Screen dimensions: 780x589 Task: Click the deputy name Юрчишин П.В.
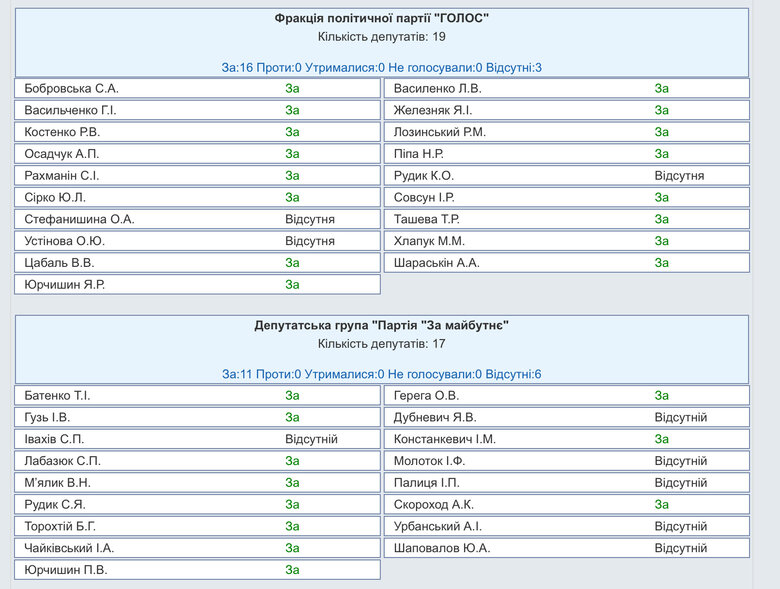pos(66,570)
